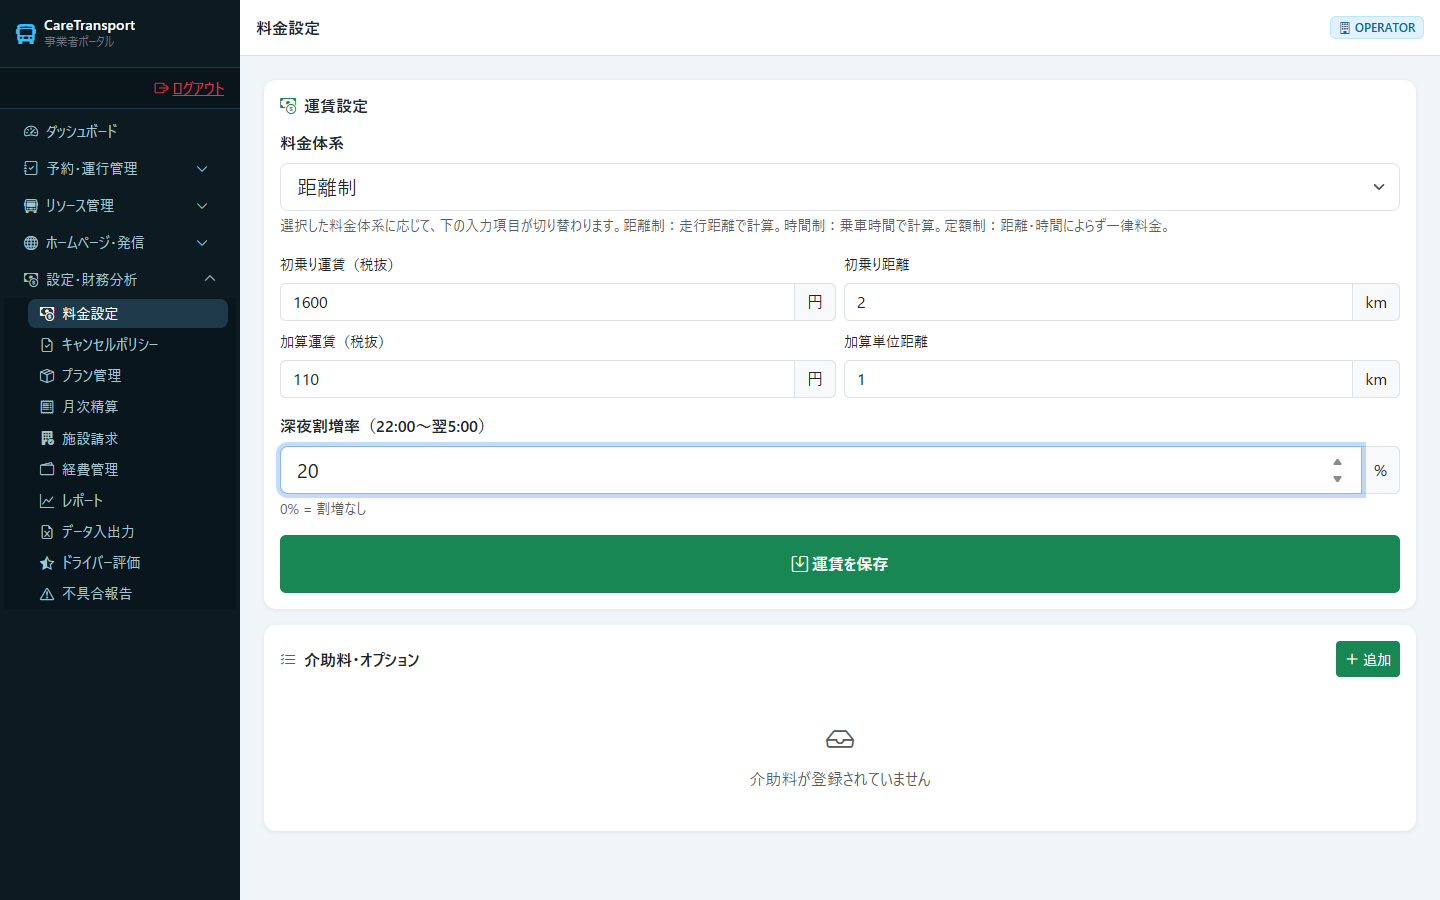Click the 初乗り距離 input field
Image resolution: width=1440 pixels, height=900 pixels.
(x=1098, y=302)
